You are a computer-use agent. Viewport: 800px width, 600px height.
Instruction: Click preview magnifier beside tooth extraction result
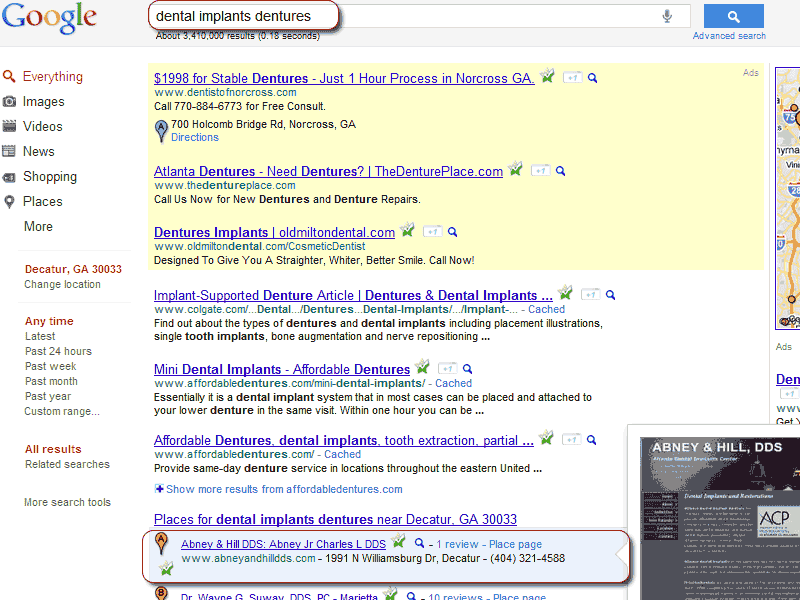(591, 440)
